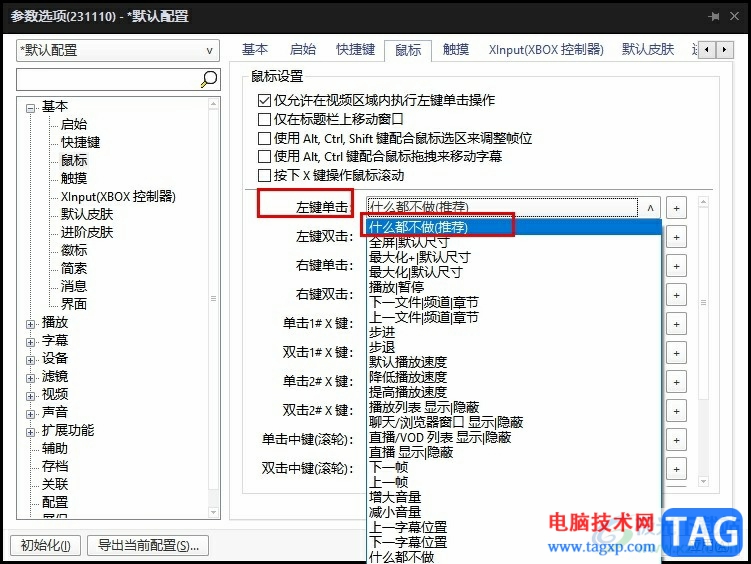Viewport: 751px width, 564px height.
Task: Pin the preferences window
Action: click(714, 16)
